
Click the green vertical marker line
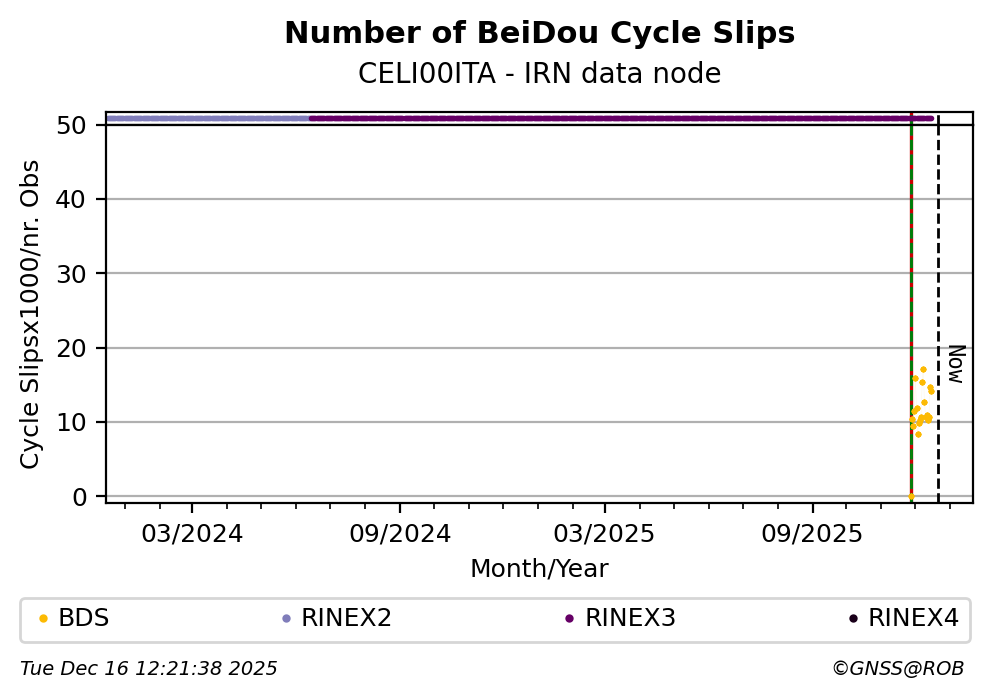[911, 300]
